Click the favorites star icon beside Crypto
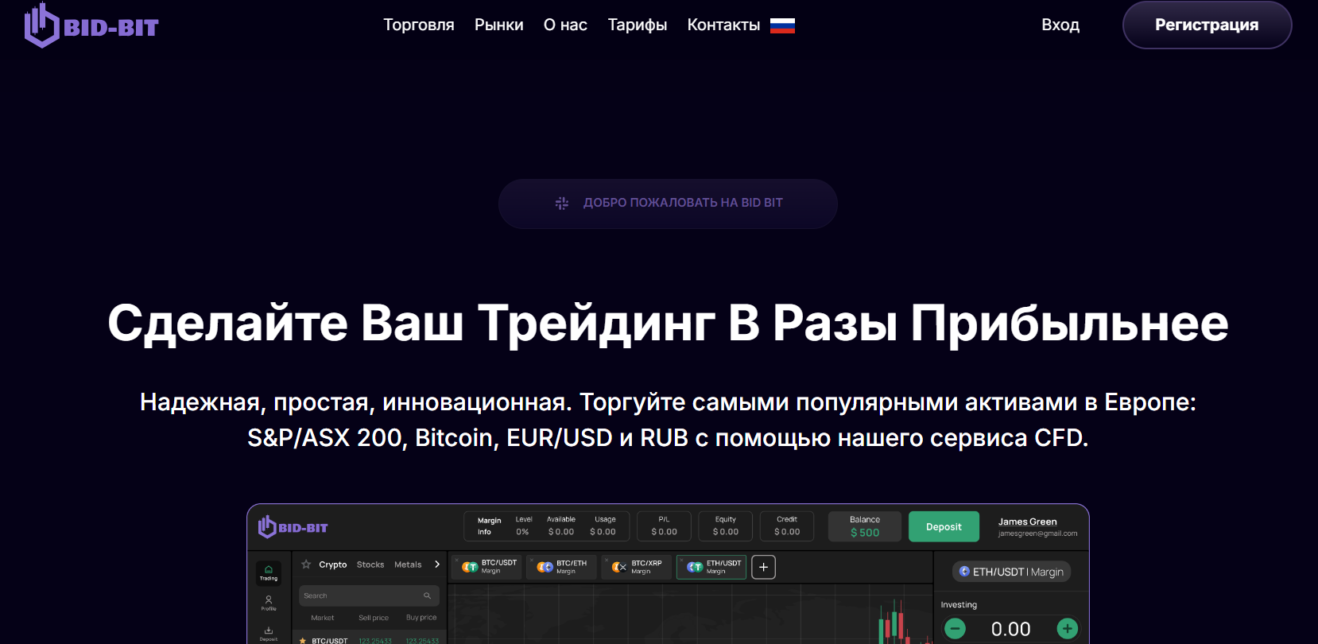The width and height of the screenshot is (1318, 644). pyautogui.click(x=306, y=565)
